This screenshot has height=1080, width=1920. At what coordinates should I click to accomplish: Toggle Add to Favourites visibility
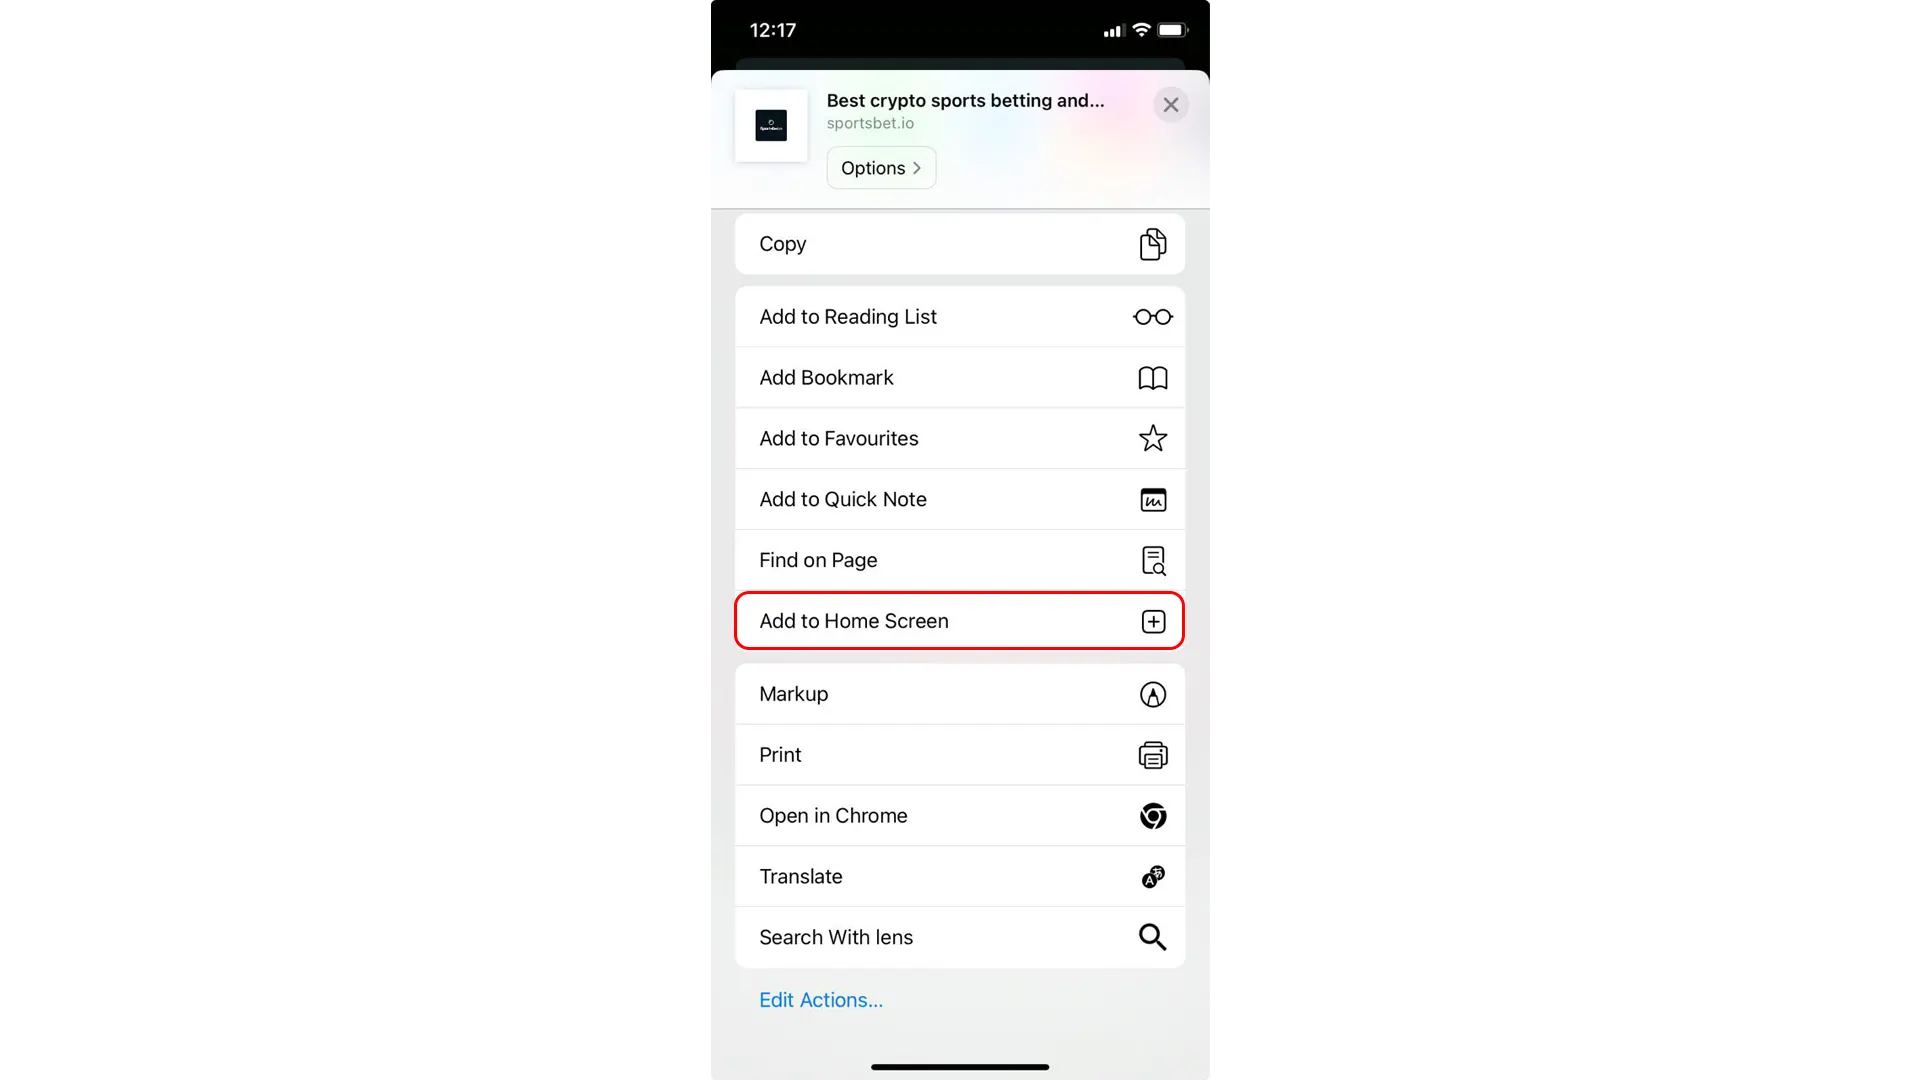960,438
